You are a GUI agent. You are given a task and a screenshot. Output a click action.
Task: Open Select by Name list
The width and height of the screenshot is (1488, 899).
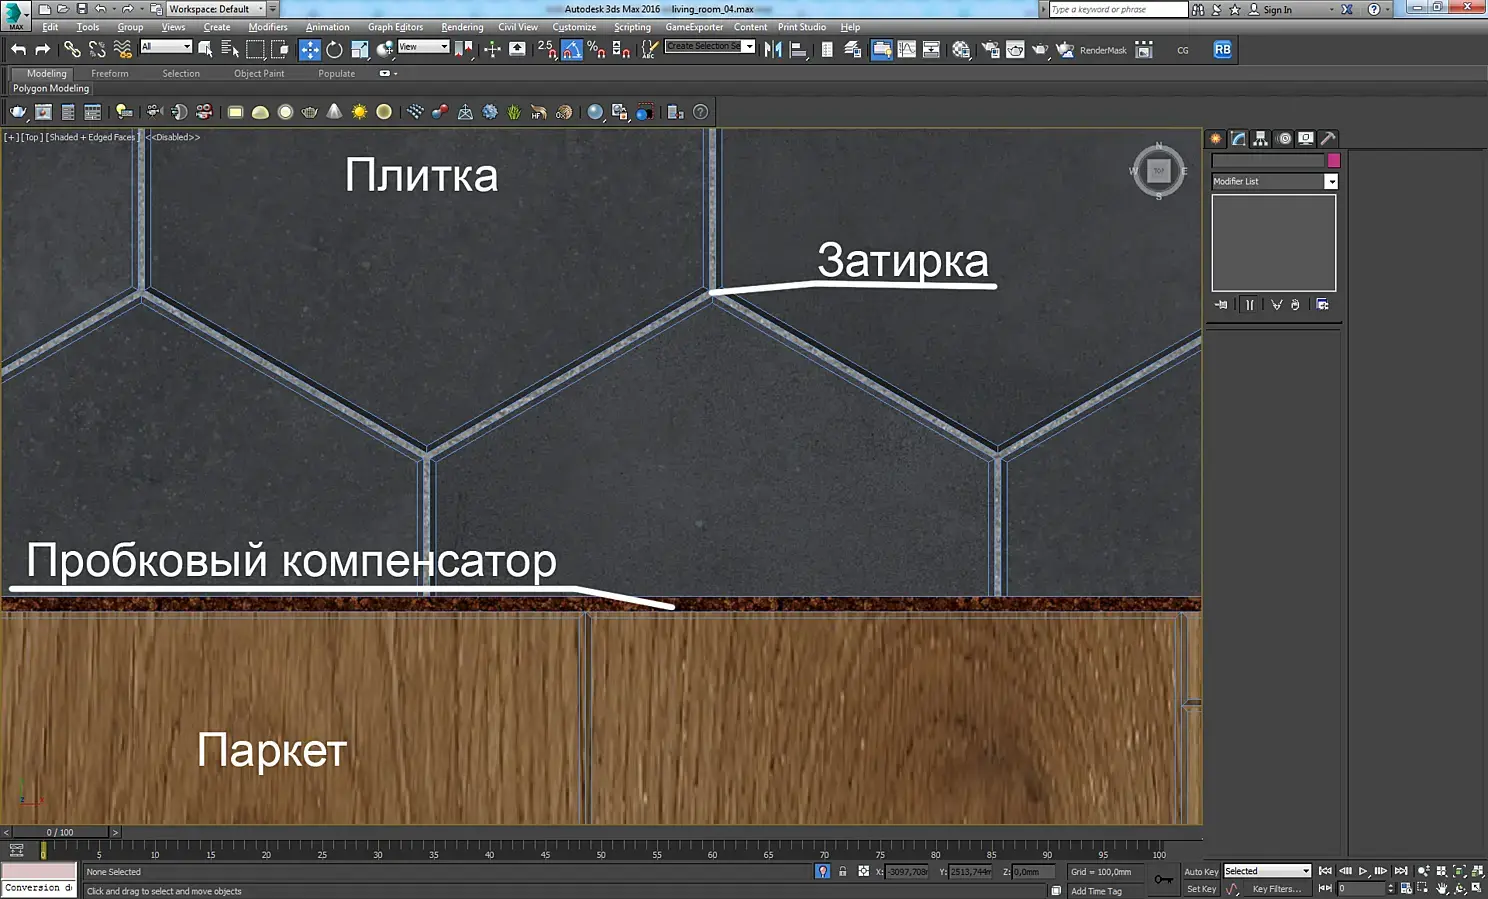(230, 49)
